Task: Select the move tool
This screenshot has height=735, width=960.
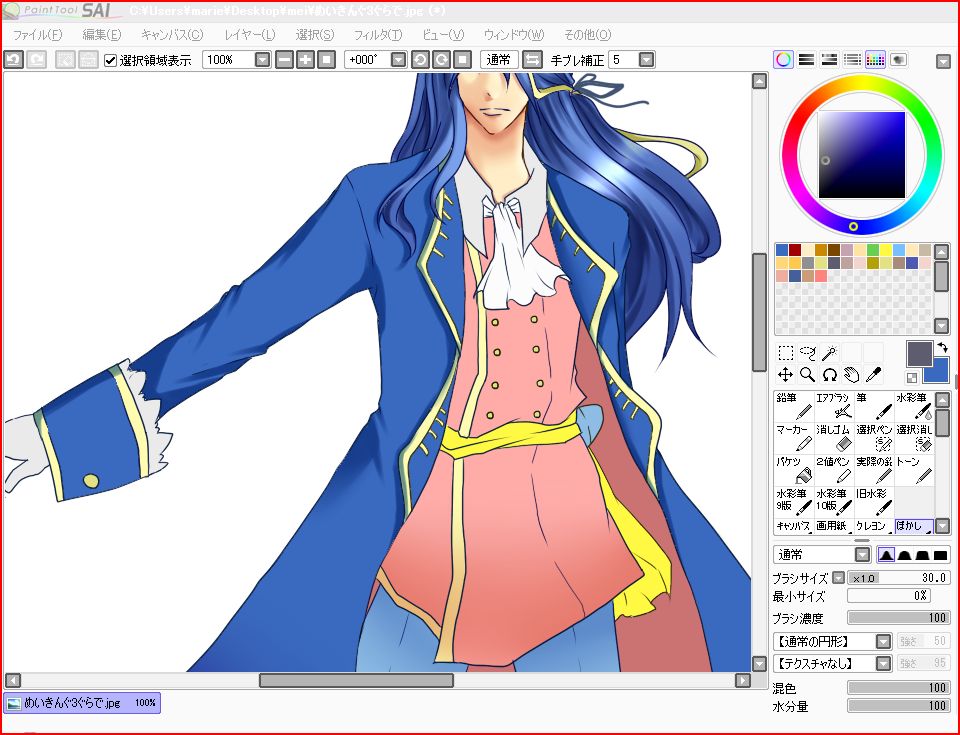Action: [786, 374]
